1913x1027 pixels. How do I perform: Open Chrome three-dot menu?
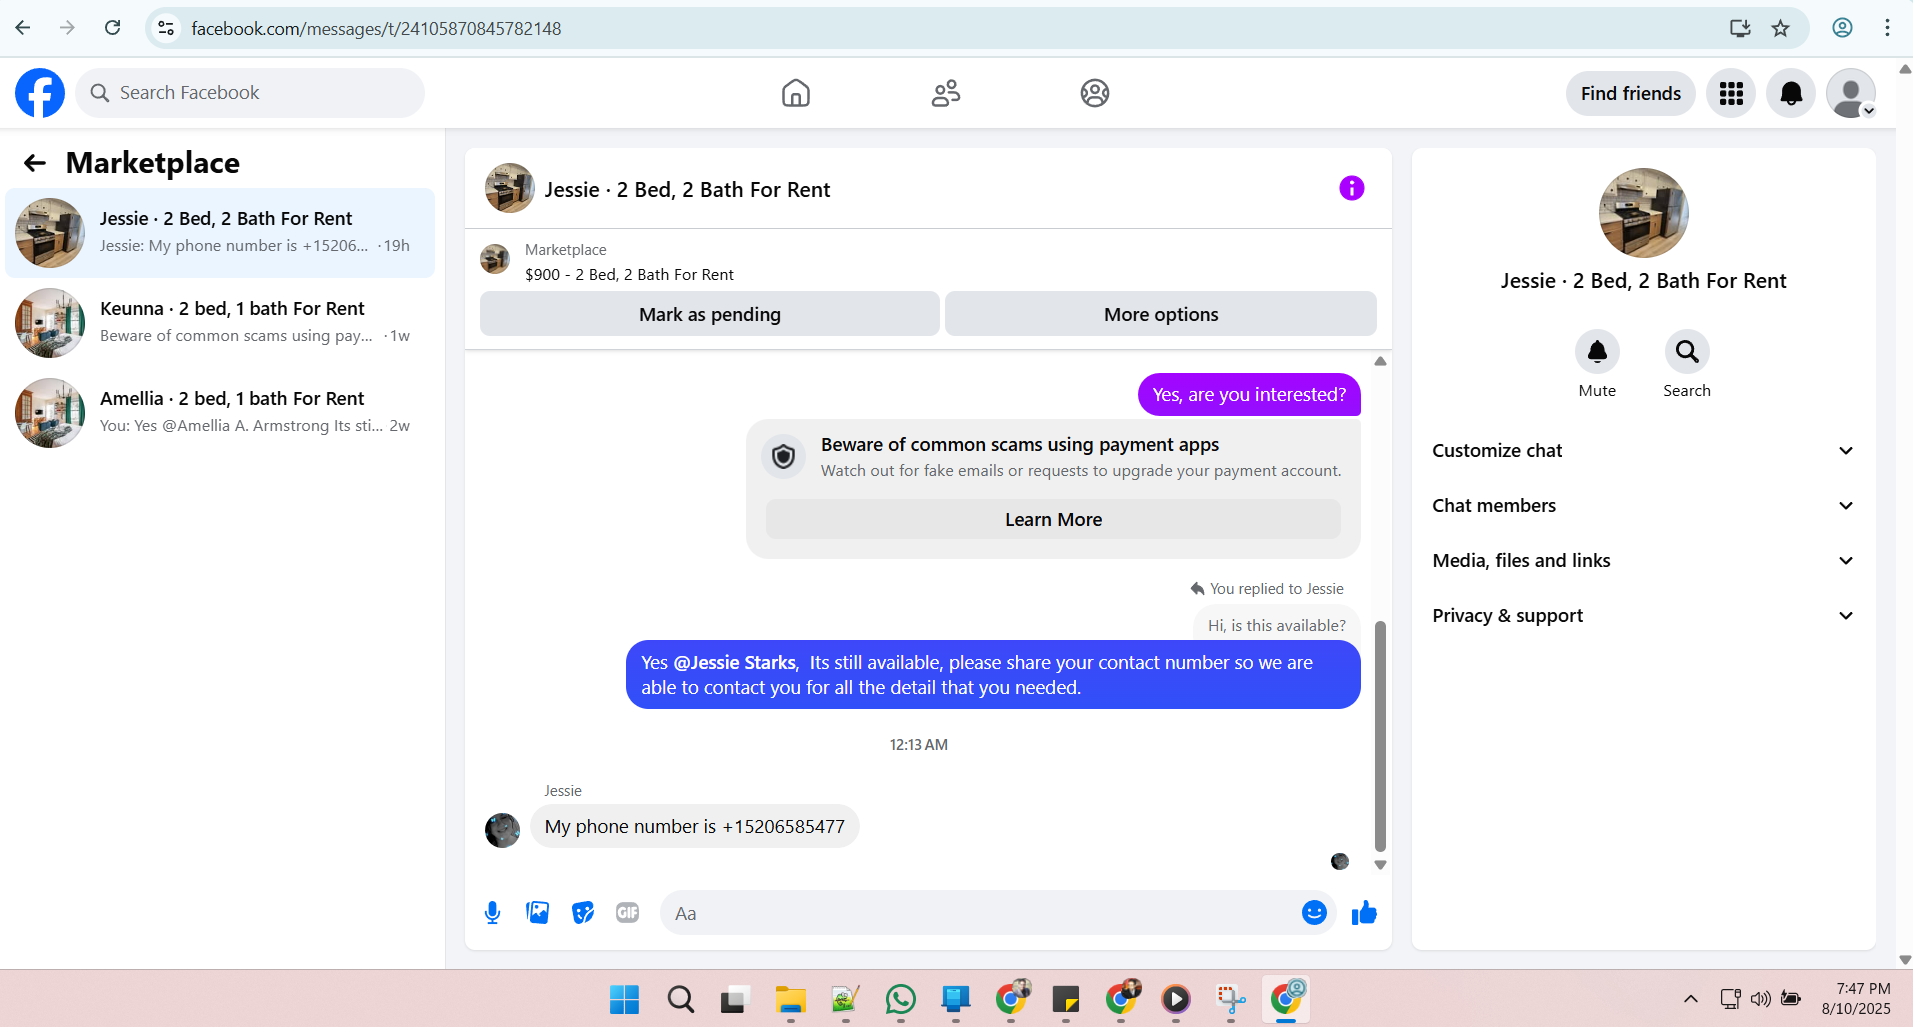point(1887,28)
